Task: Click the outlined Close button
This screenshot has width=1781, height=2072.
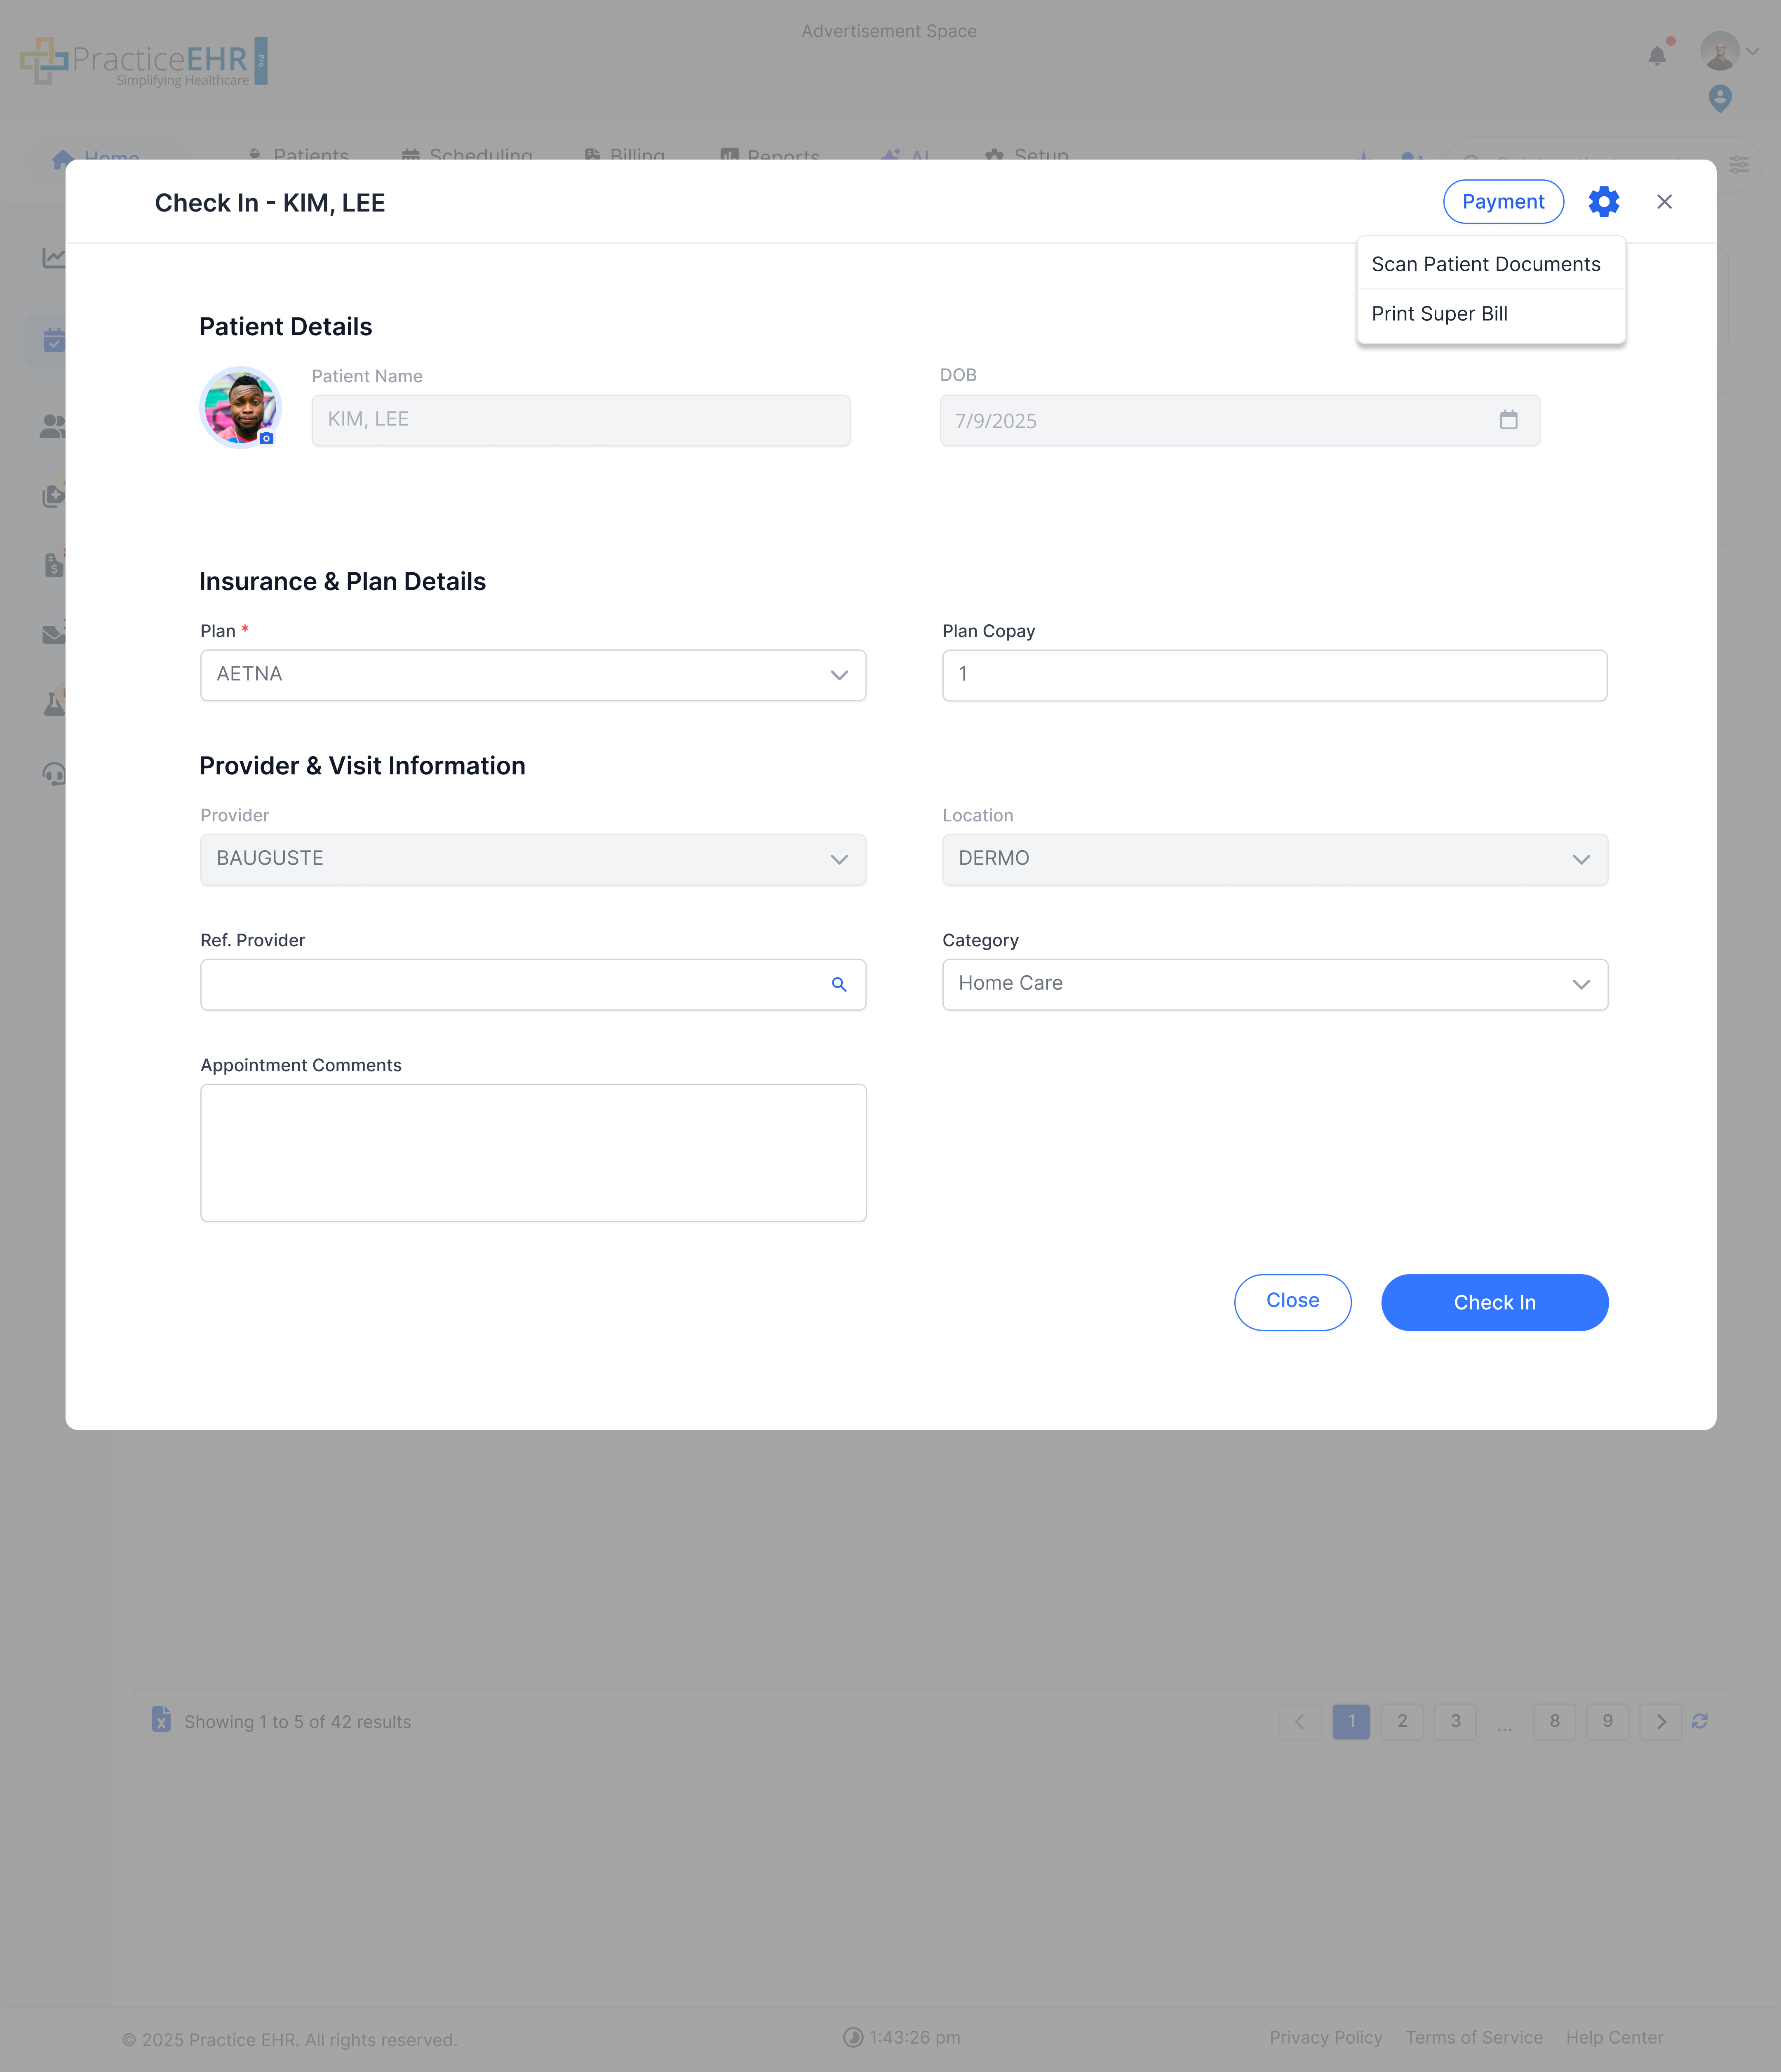Action: [1292, 1301]
